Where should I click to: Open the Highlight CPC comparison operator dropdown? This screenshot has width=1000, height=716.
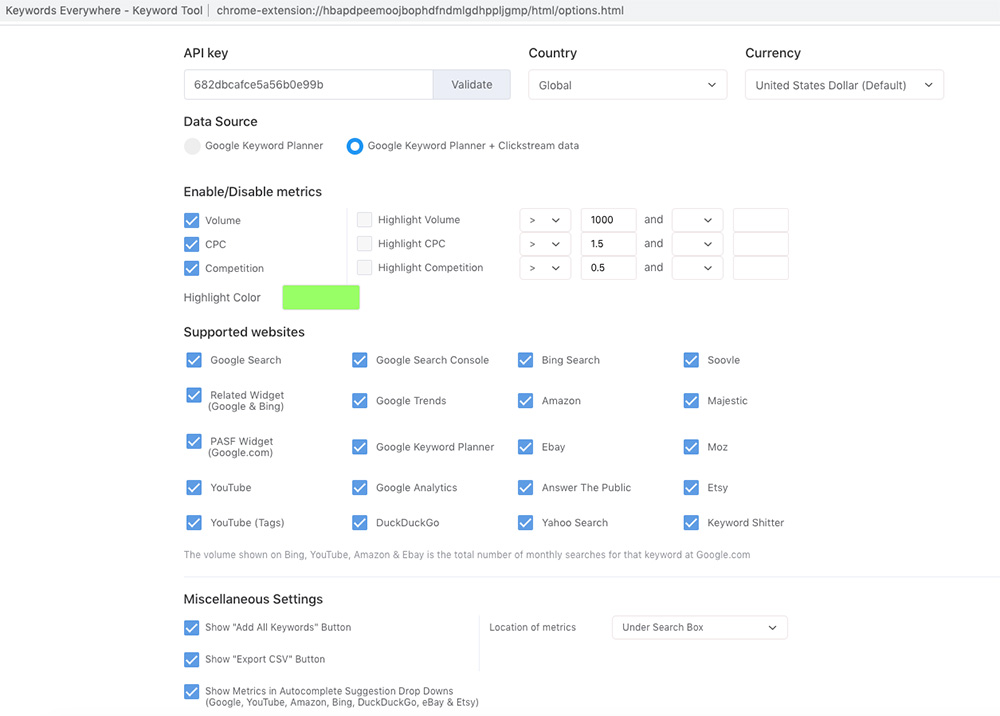pyautogui.click(x=545, y=244)
